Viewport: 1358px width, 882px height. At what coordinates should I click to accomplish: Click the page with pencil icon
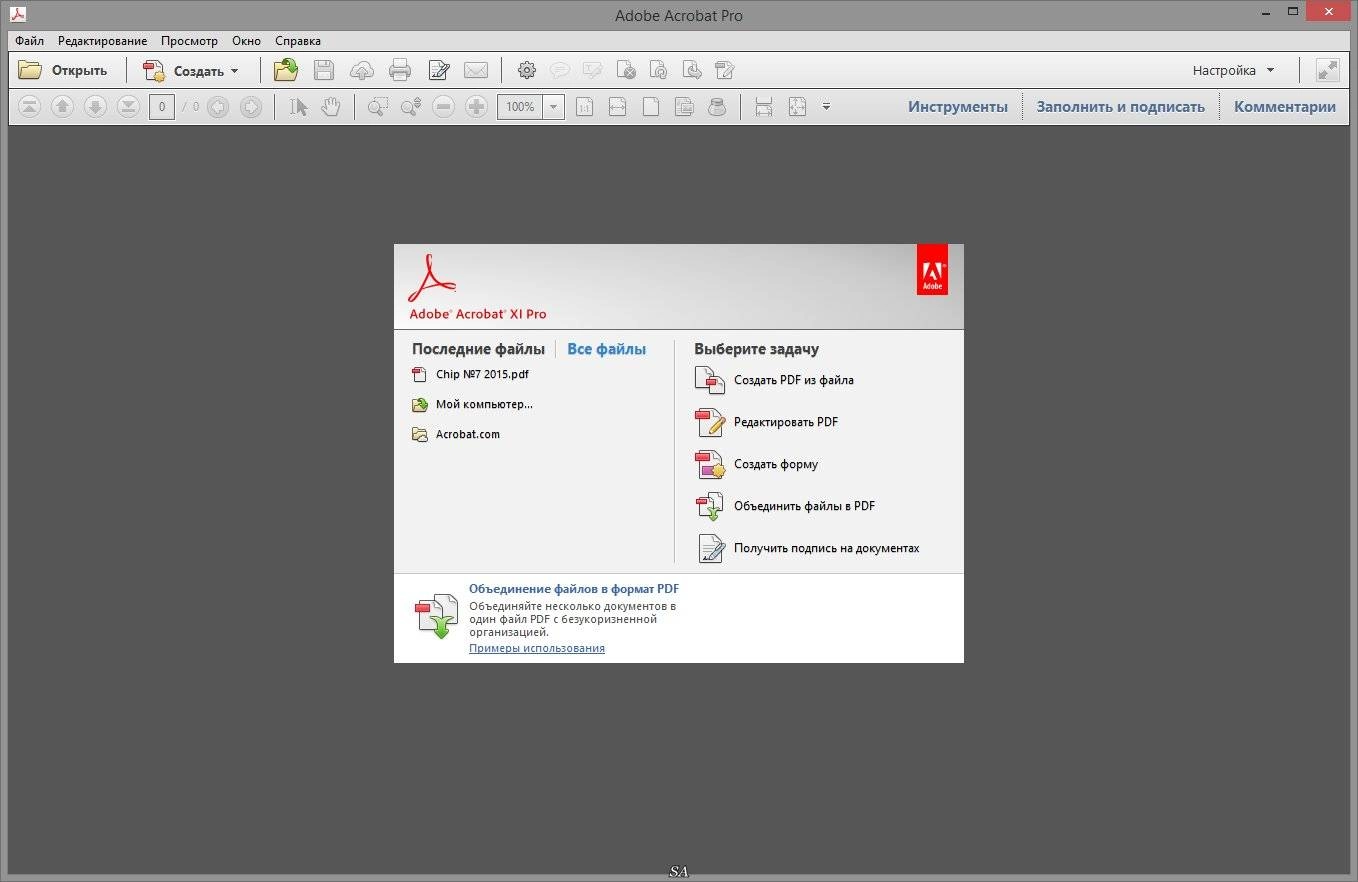725,70
